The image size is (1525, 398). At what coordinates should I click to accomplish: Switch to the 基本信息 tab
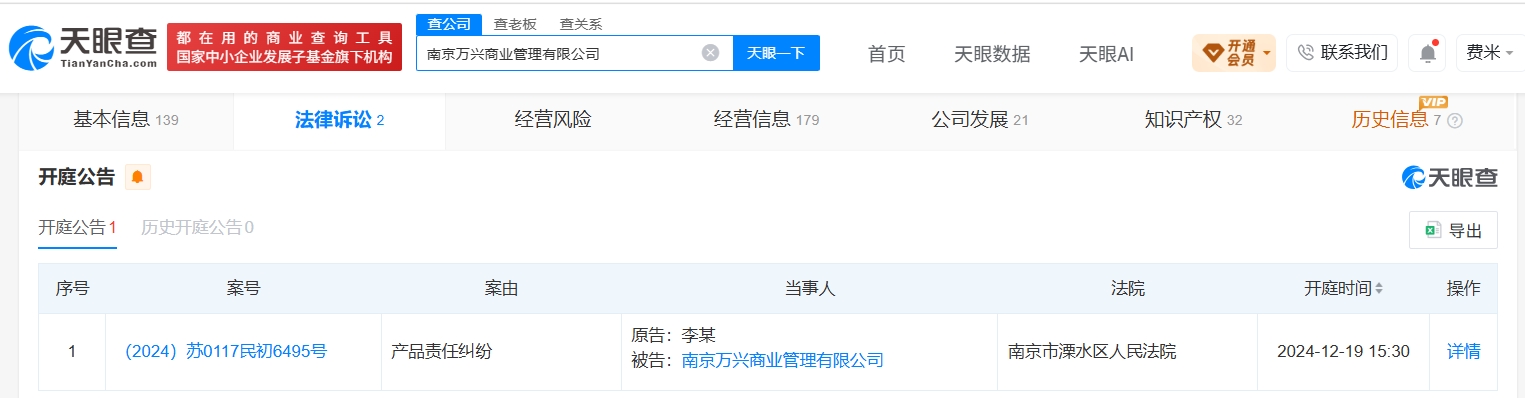click(x=125, y=120)
